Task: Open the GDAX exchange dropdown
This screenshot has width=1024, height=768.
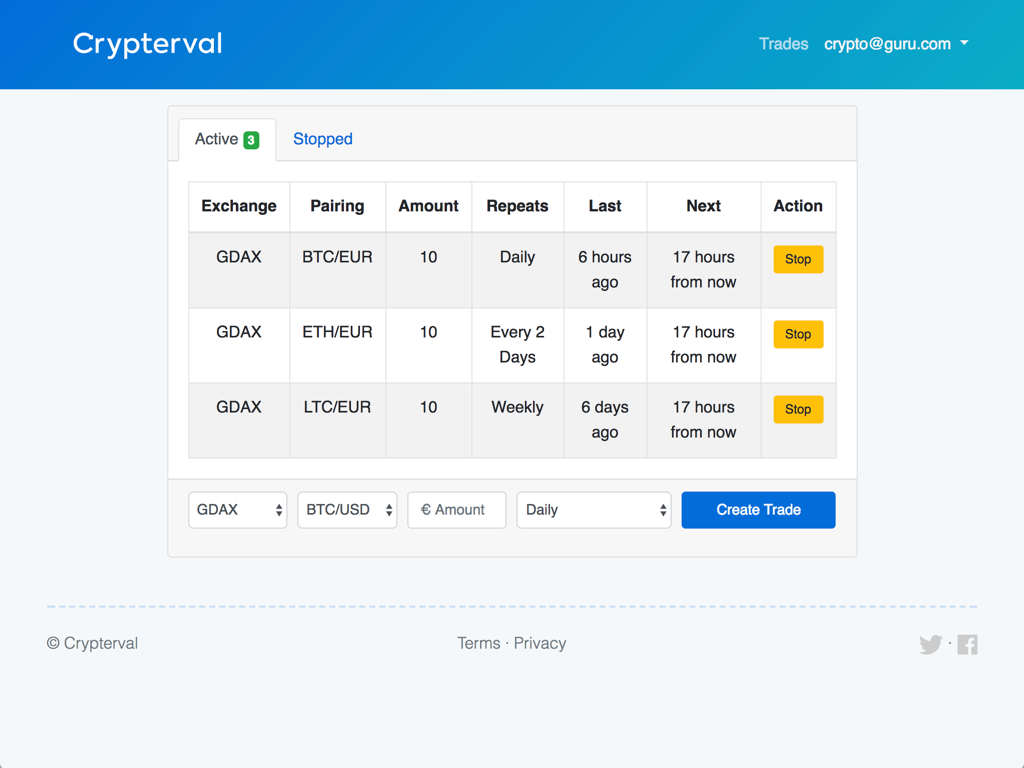Action: pos(238,510)
